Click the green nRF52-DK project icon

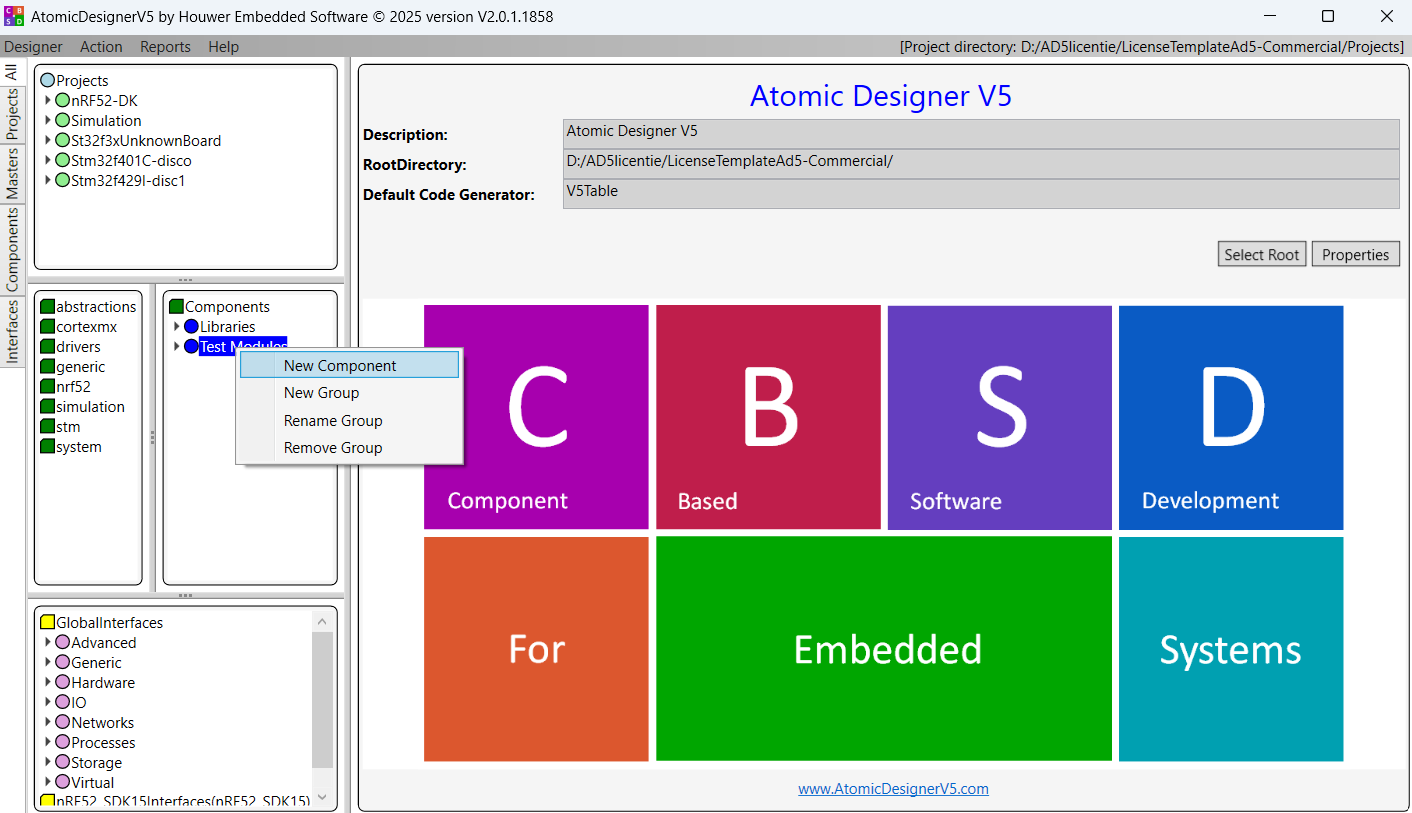pyautogui.click(x=62, y=101)
